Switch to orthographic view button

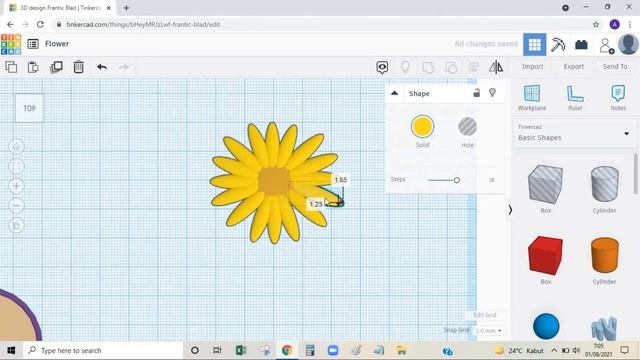pos(16,225)
